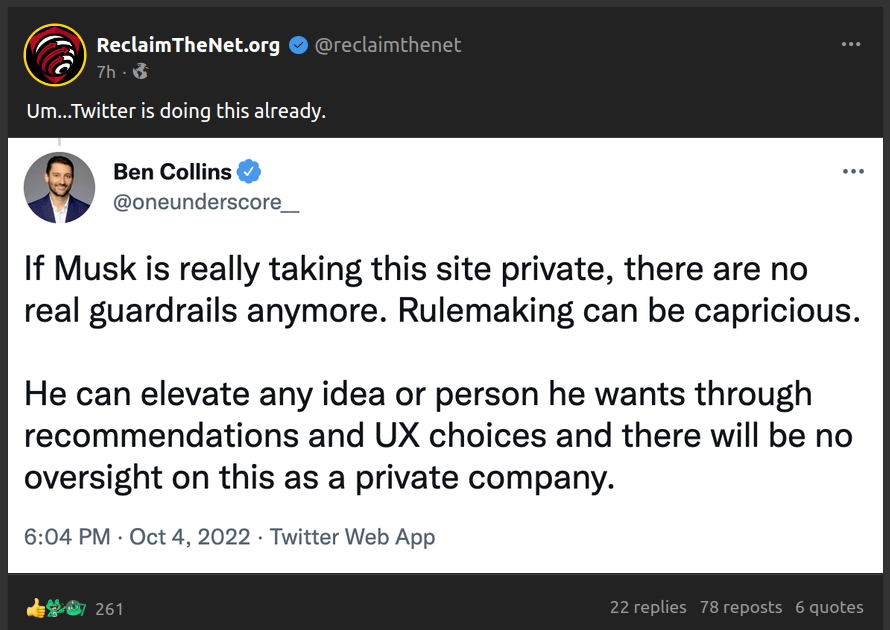The width and height of the screenshot is (890, 630).
Task: Click the Twitter Web App source label
Action: tap(352, 537)
